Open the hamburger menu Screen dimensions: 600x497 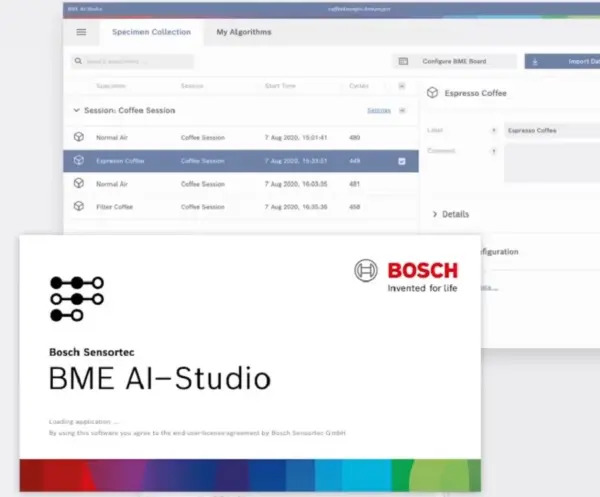81,32
